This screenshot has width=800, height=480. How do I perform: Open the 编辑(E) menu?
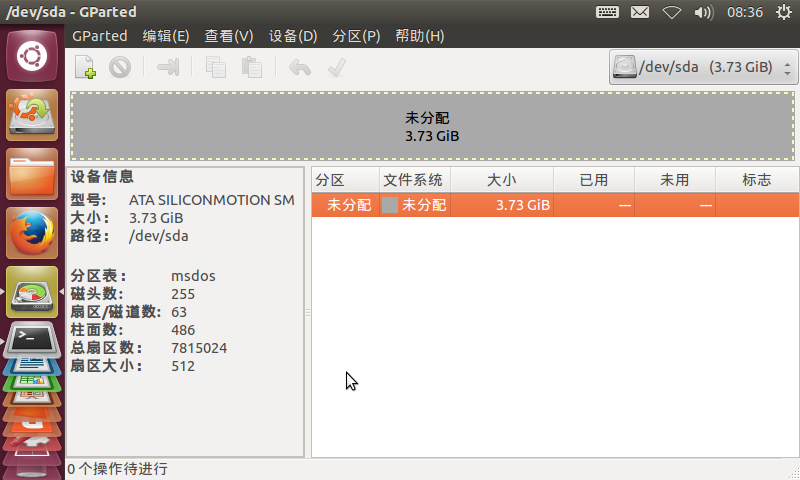[x=166, y=36]
